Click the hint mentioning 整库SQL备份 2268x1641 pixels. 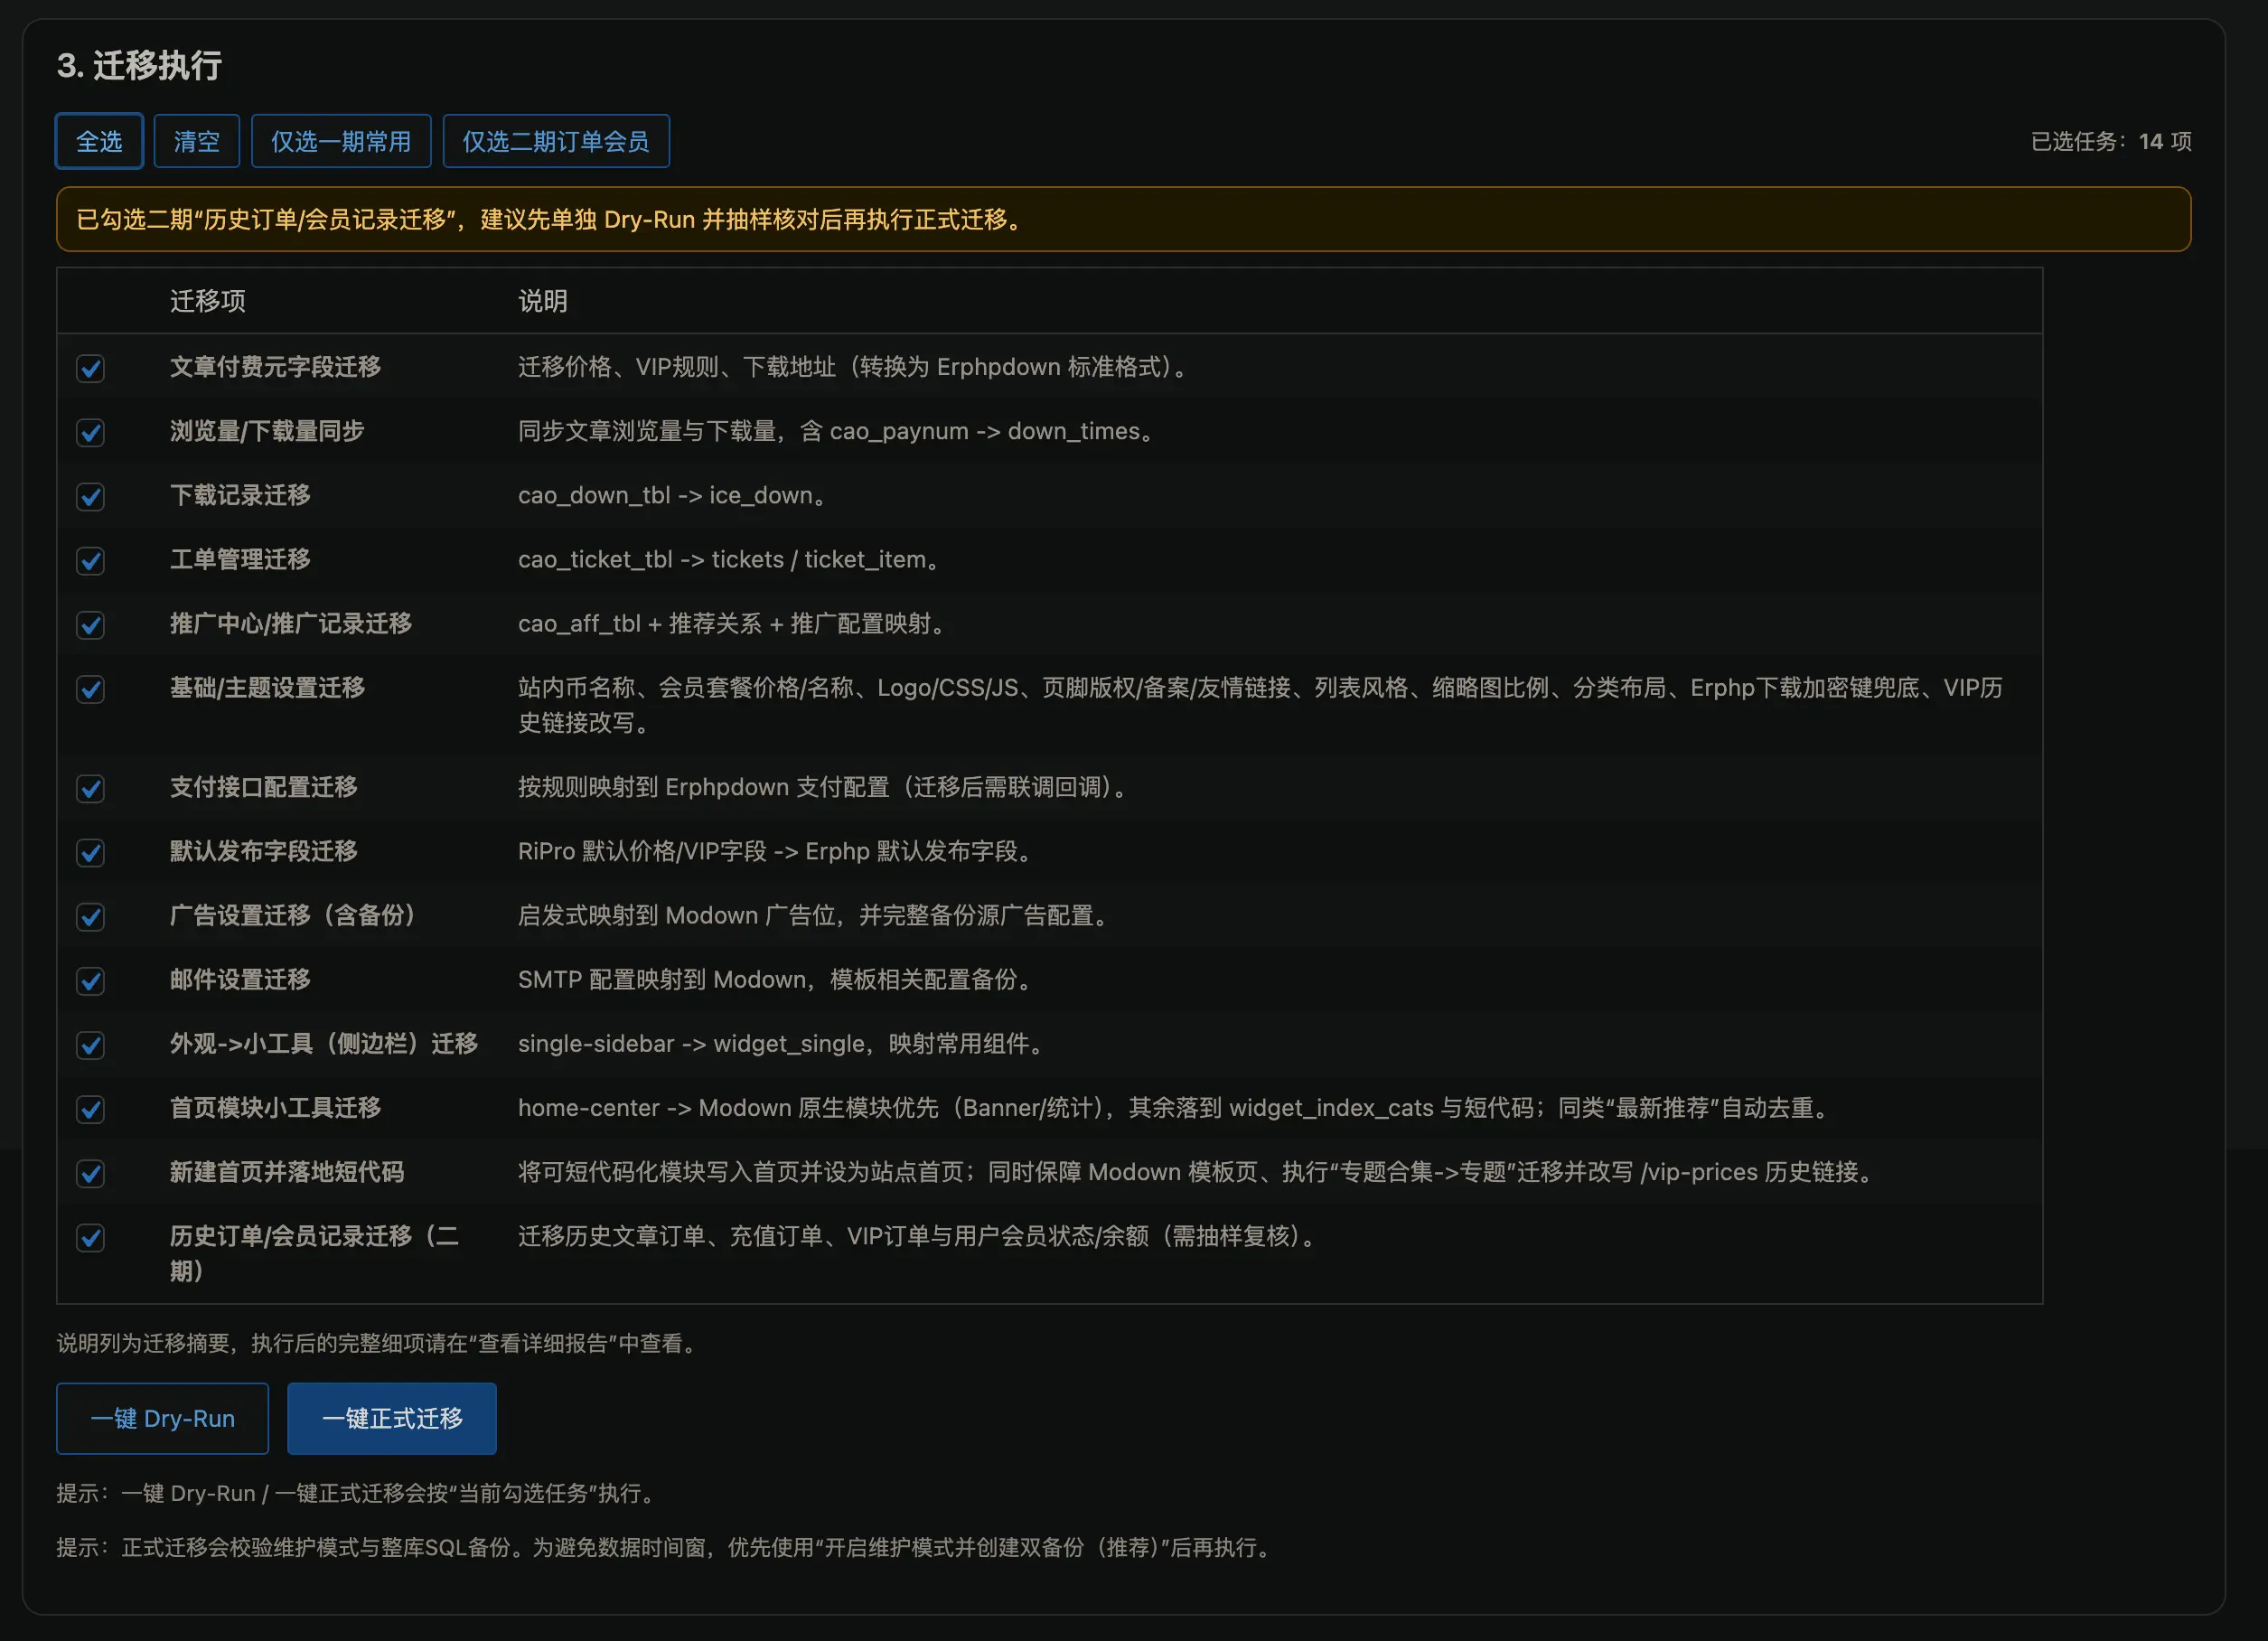(666, 1547)
